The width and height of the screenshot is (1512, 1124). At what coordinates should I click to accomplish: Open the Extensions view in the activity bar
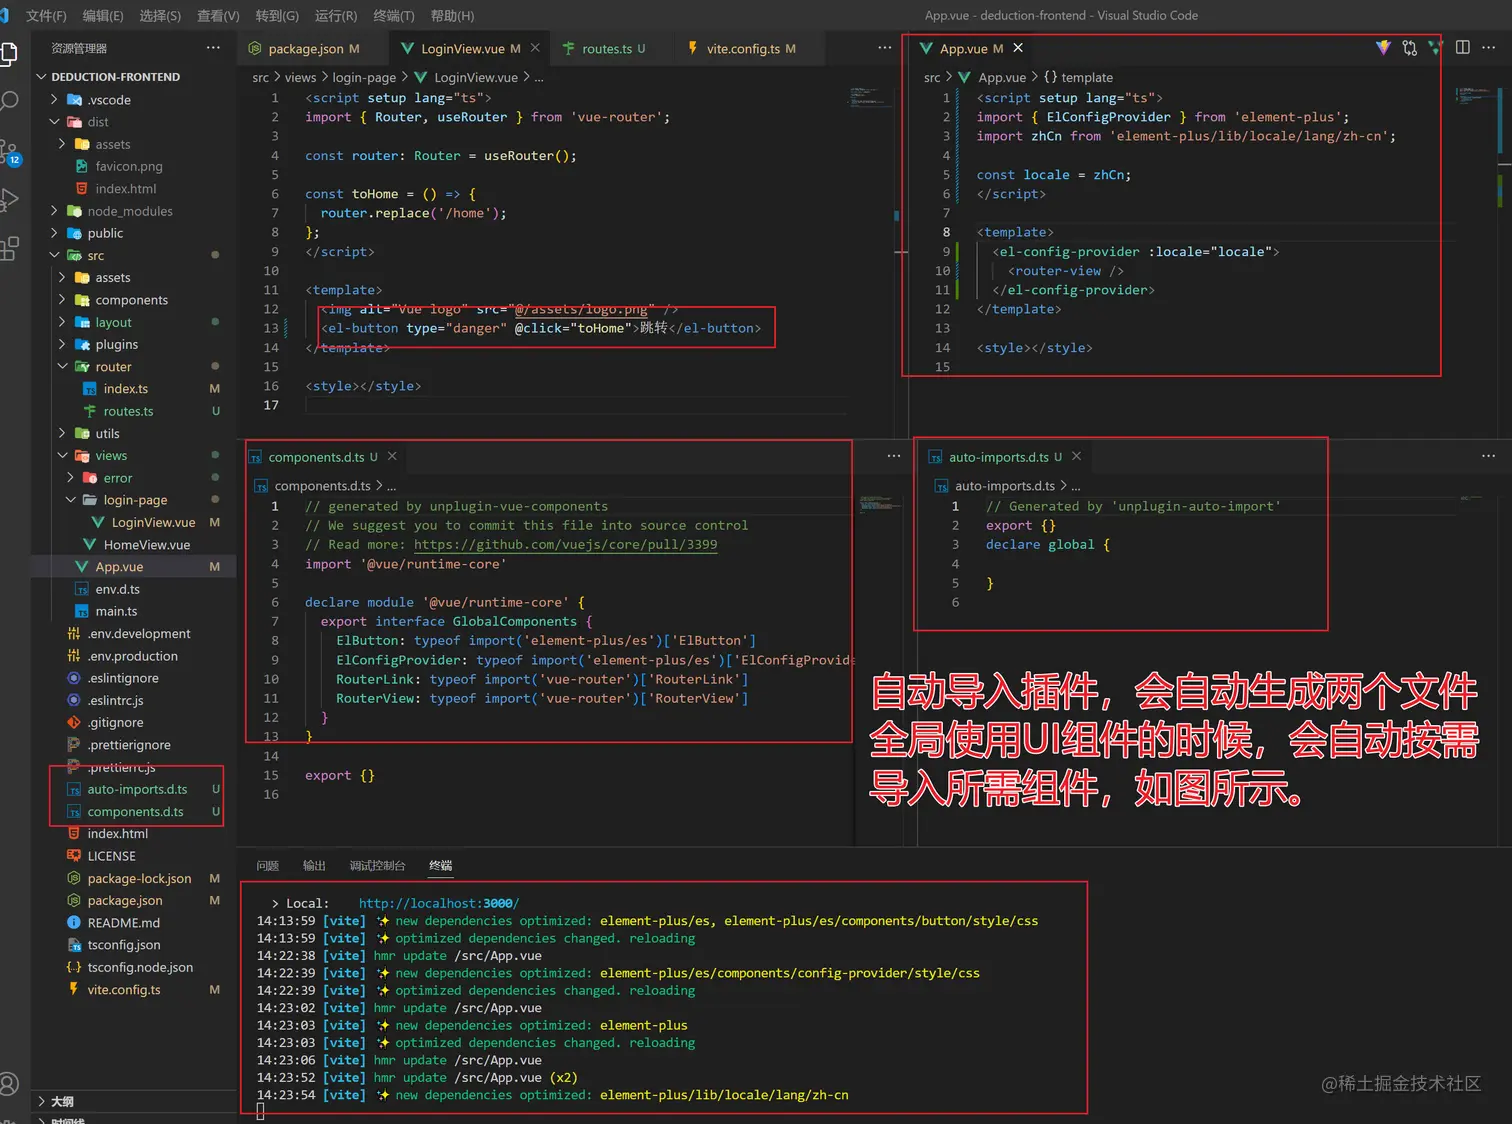pyautogui.click(x=8, y=249)
